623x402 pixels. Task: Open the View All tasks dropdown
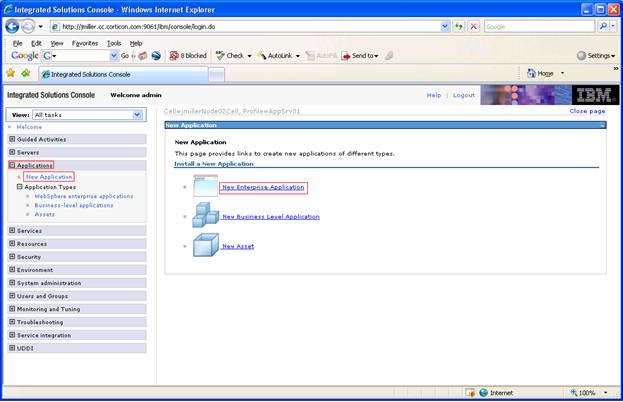click(137, 115)
